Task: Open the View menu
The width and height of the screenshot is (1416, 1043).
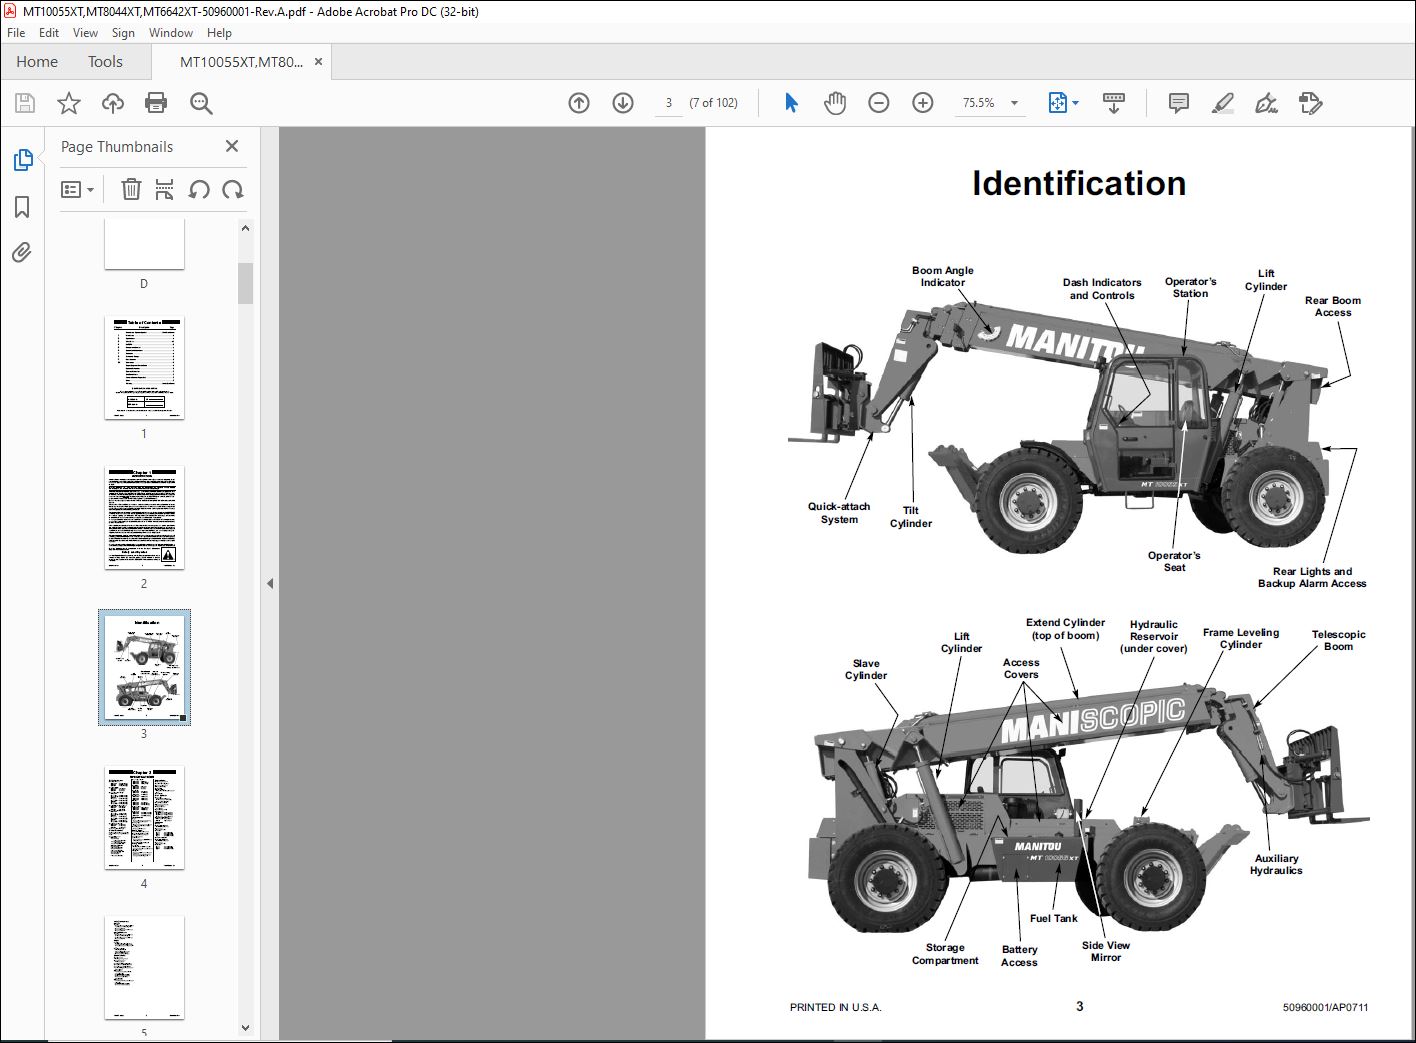Action: pyautogui.click(x=85, y=33)
